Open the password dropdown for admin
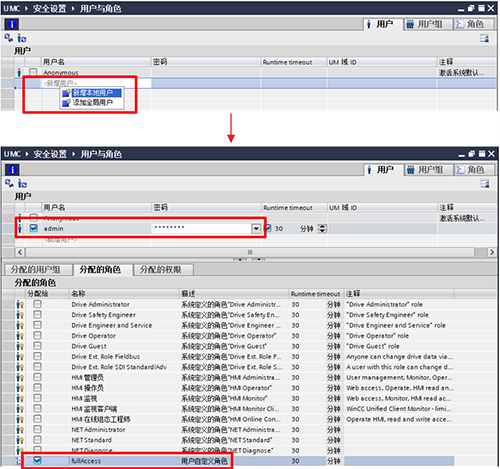This screenshot has height=469, width=500. pos(256,229)
